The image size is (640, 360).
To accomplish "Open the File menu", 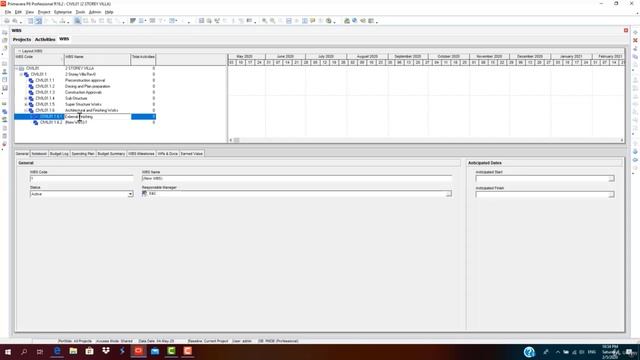I will (8, 12).
